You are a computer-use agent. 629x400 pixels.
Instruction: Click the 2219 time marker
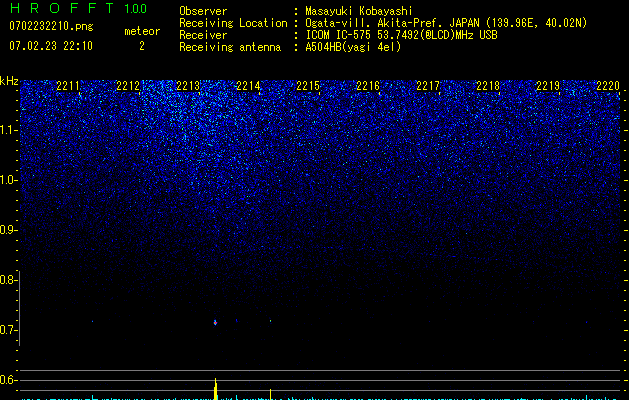click(548, 86)
